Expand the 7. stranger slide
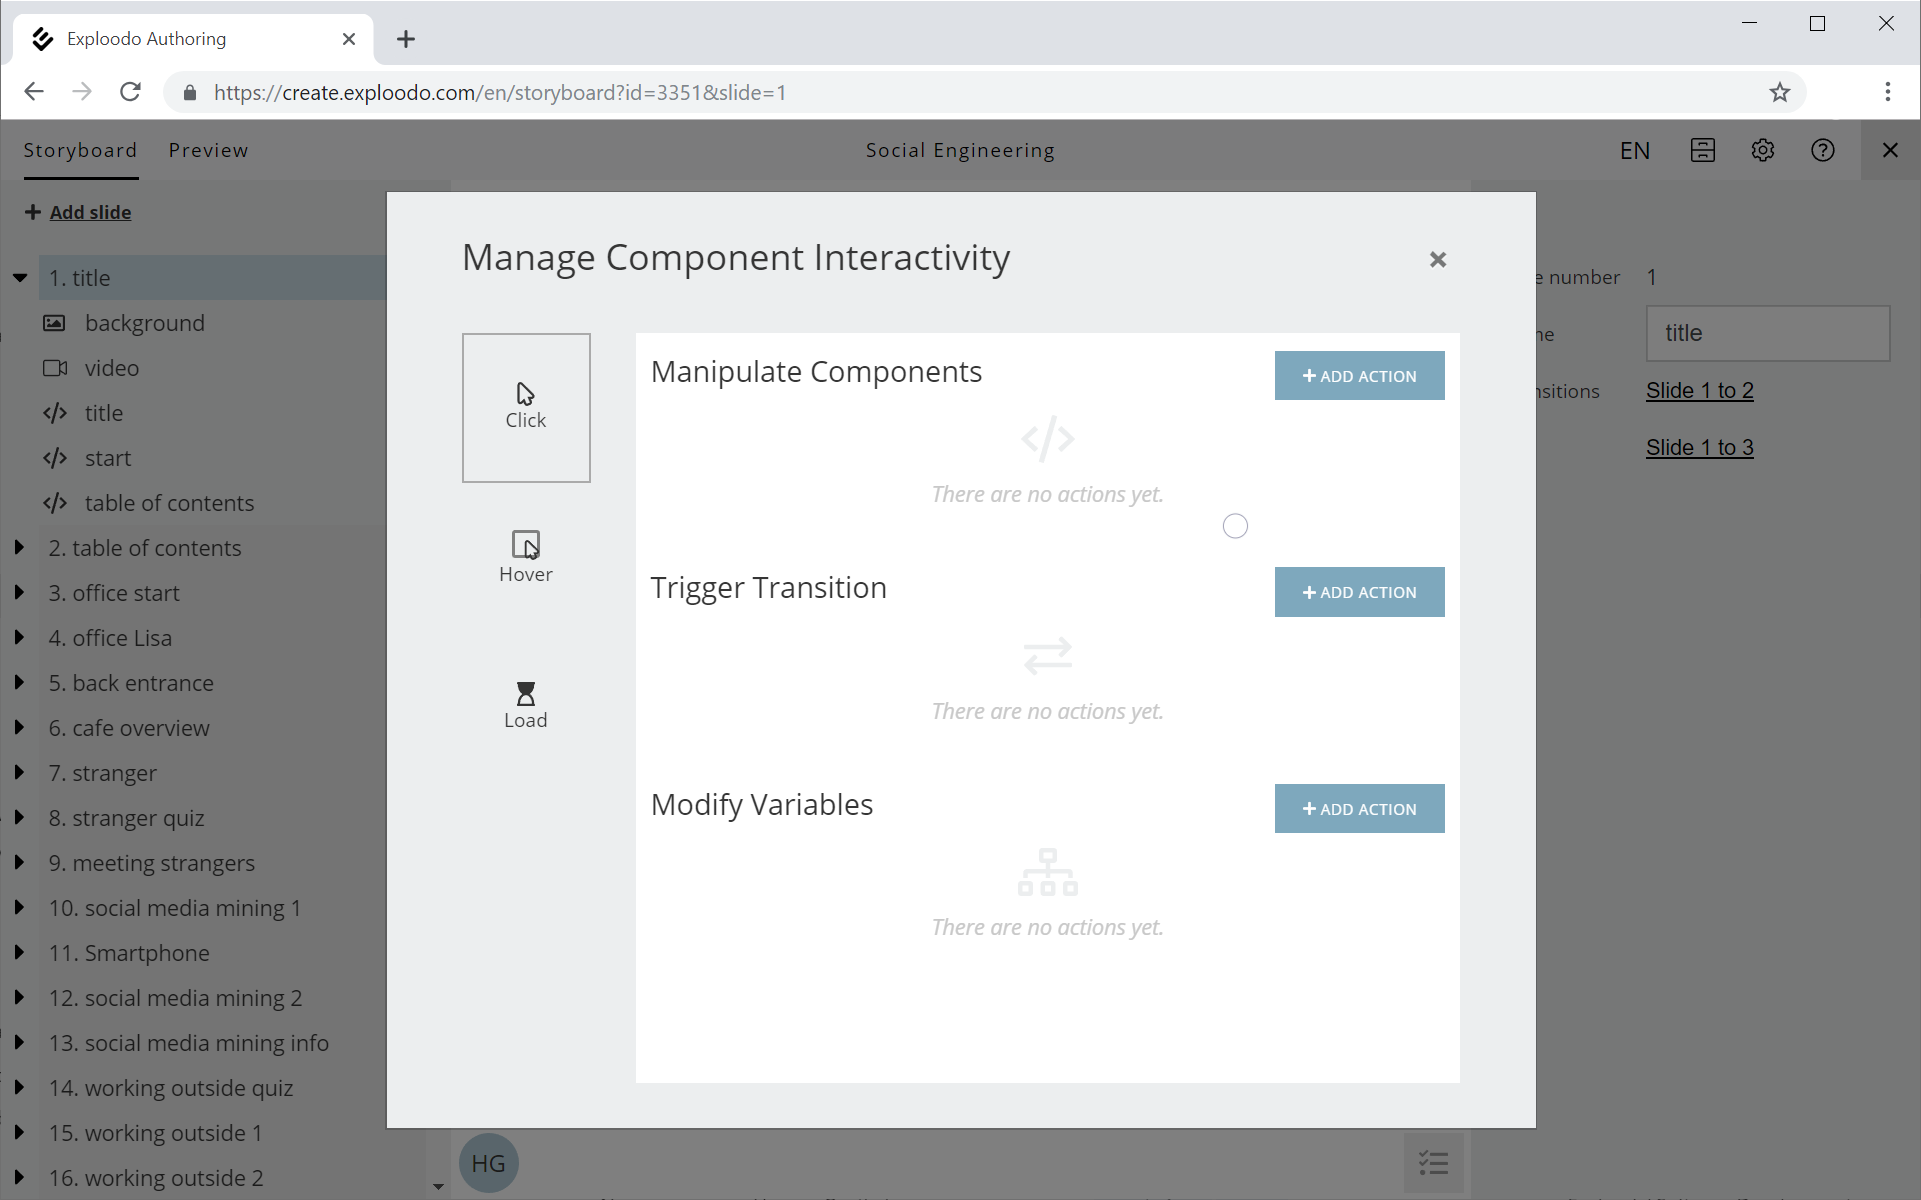 pos(19,773)
